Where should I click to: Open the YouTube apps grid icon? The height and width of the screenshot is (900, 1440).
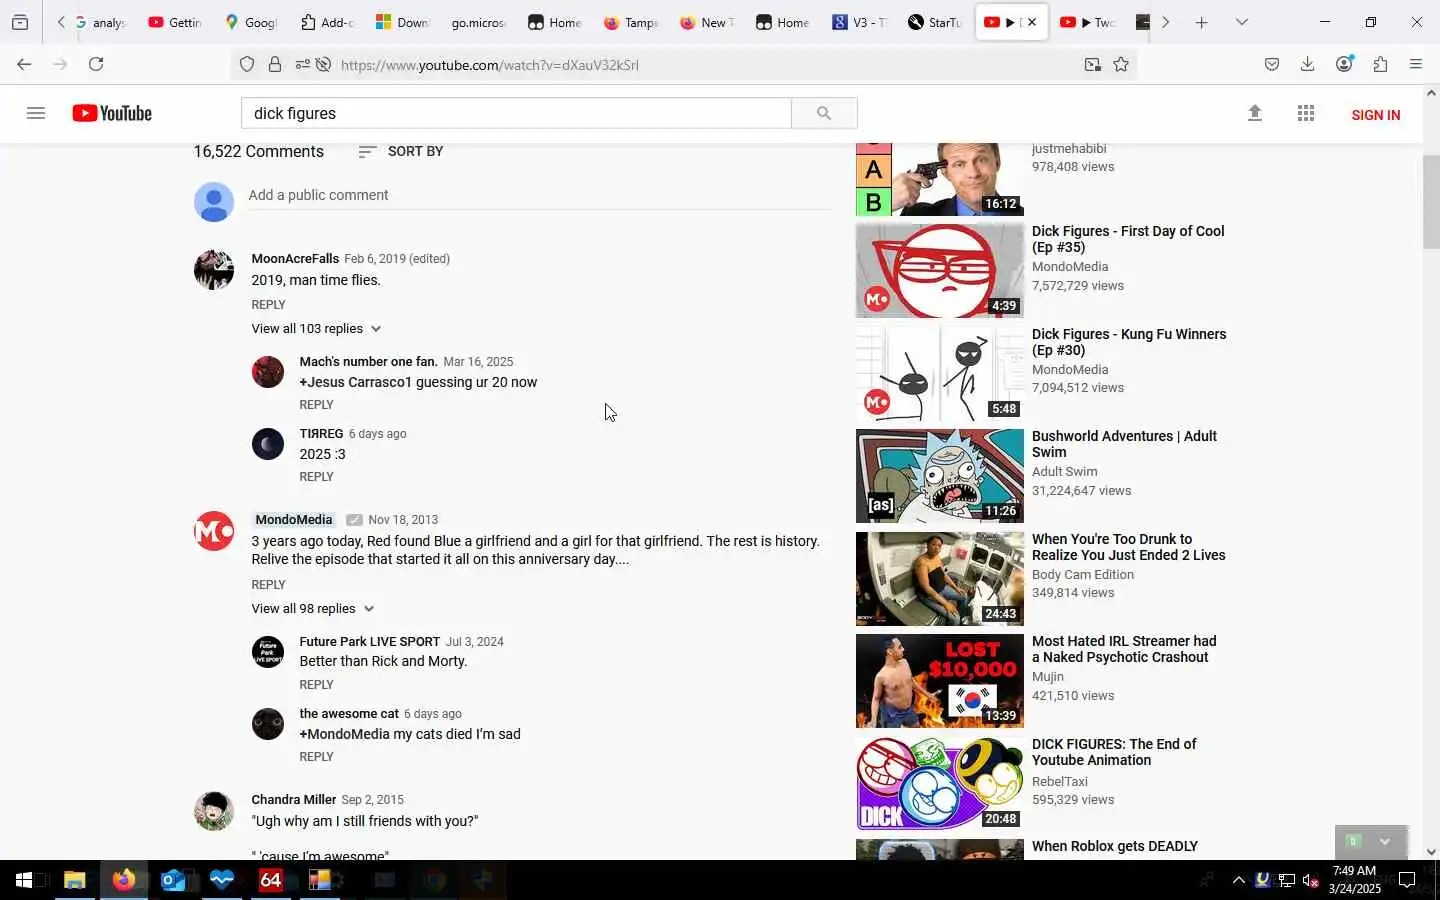1306,113
